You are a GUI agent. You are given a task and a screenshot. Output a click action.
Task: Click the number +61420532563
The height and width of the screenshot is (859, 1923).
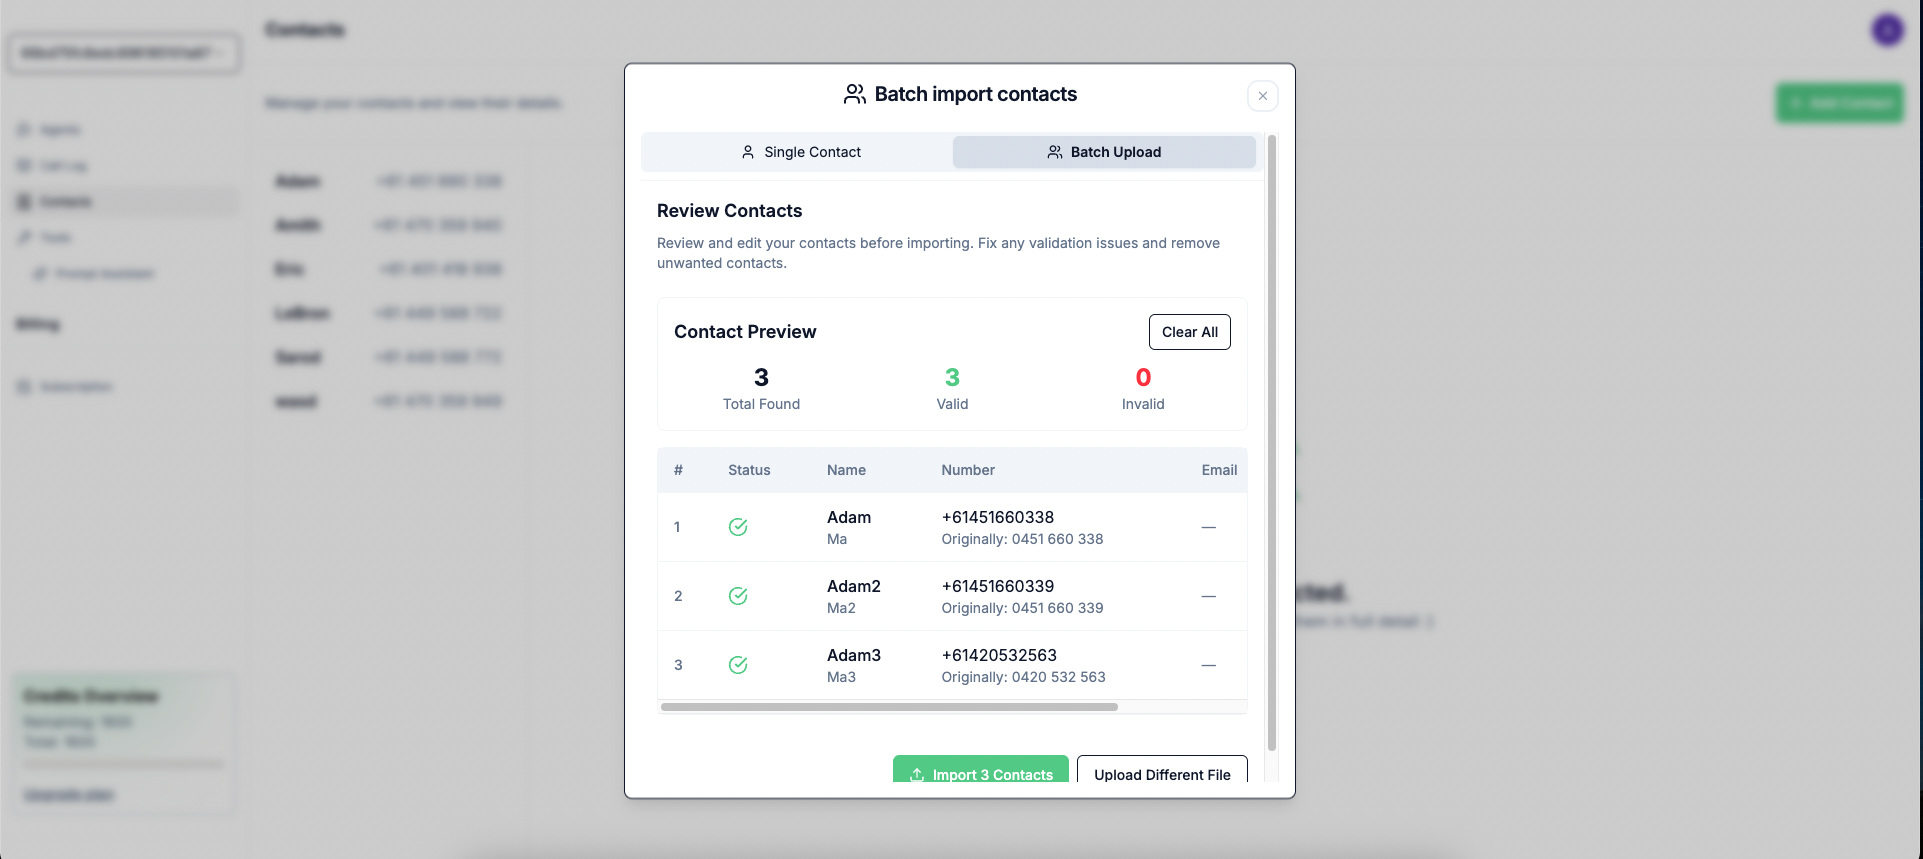[x=999, y=655]
